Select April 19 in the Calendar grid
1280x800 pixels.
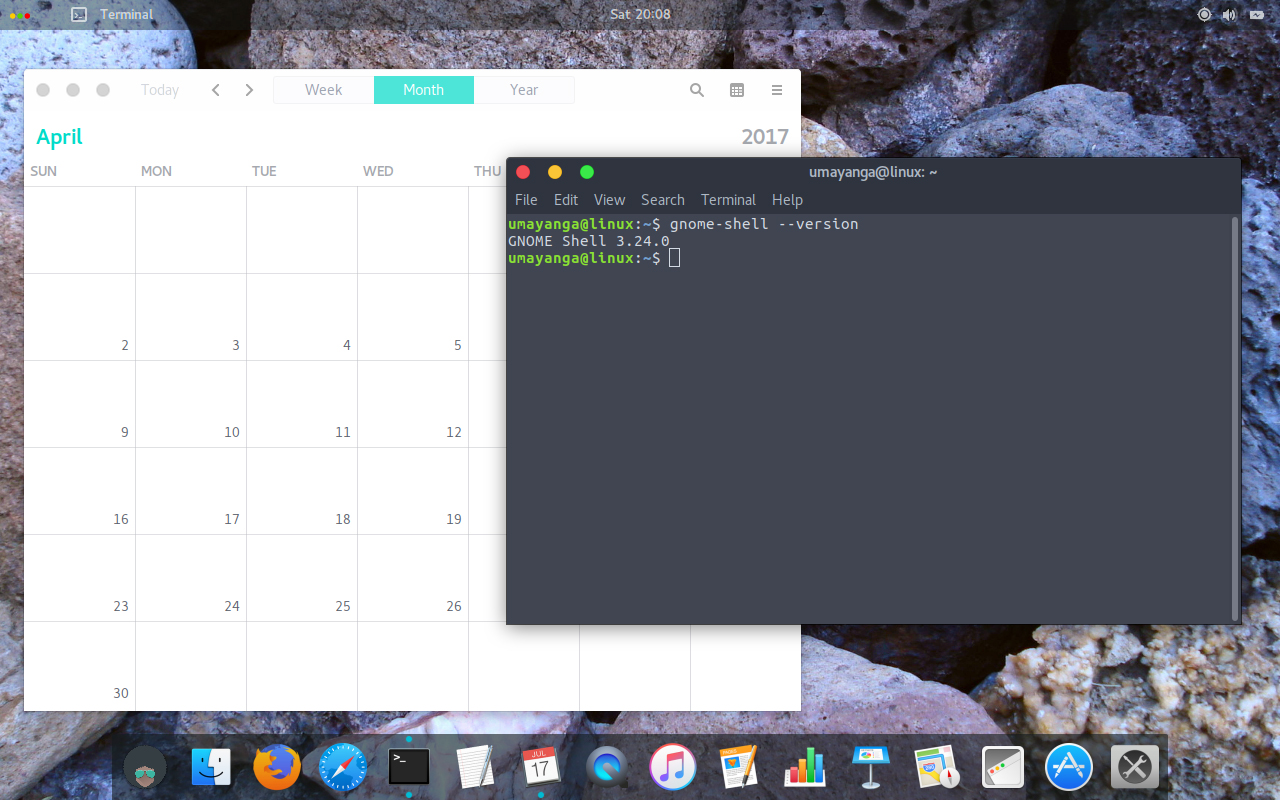click(x=413, y=491)
